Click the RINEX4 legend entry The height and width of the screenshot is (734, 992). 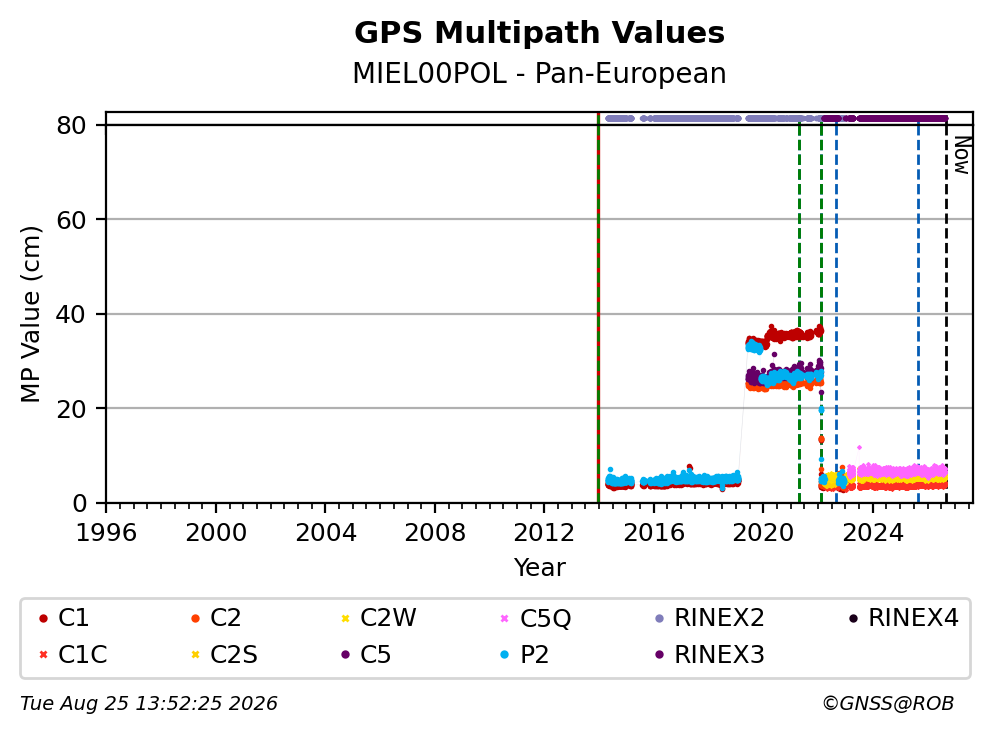coord(903,618)
